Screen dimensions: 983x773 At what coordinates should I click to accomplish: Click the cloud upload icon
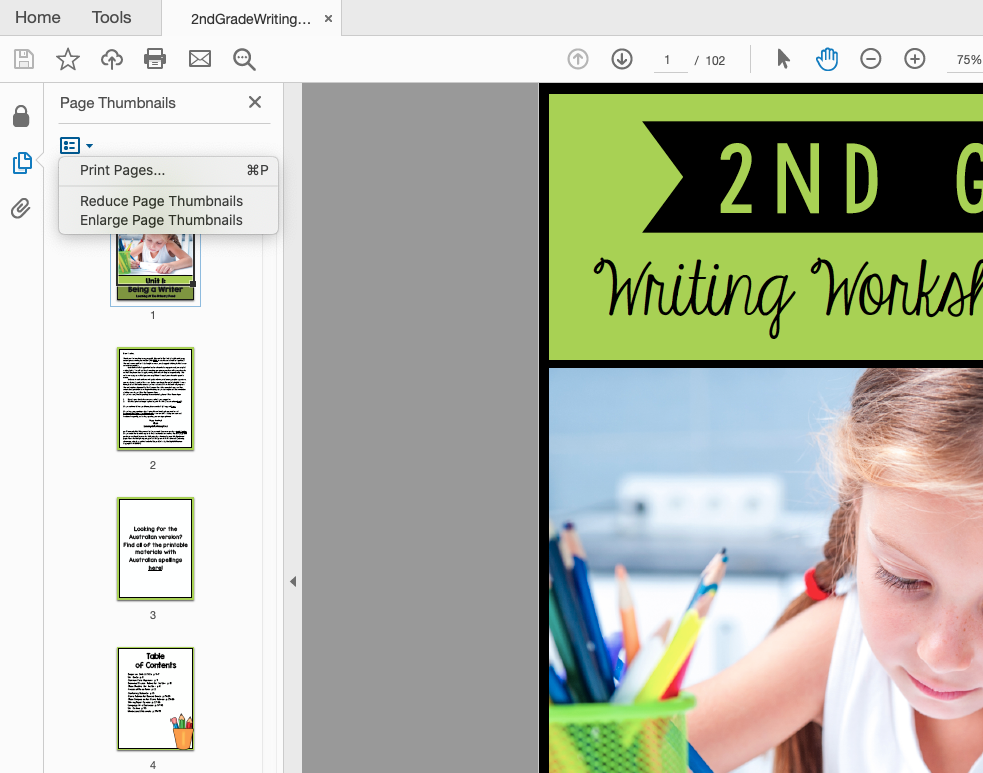[x=112, y=59]
